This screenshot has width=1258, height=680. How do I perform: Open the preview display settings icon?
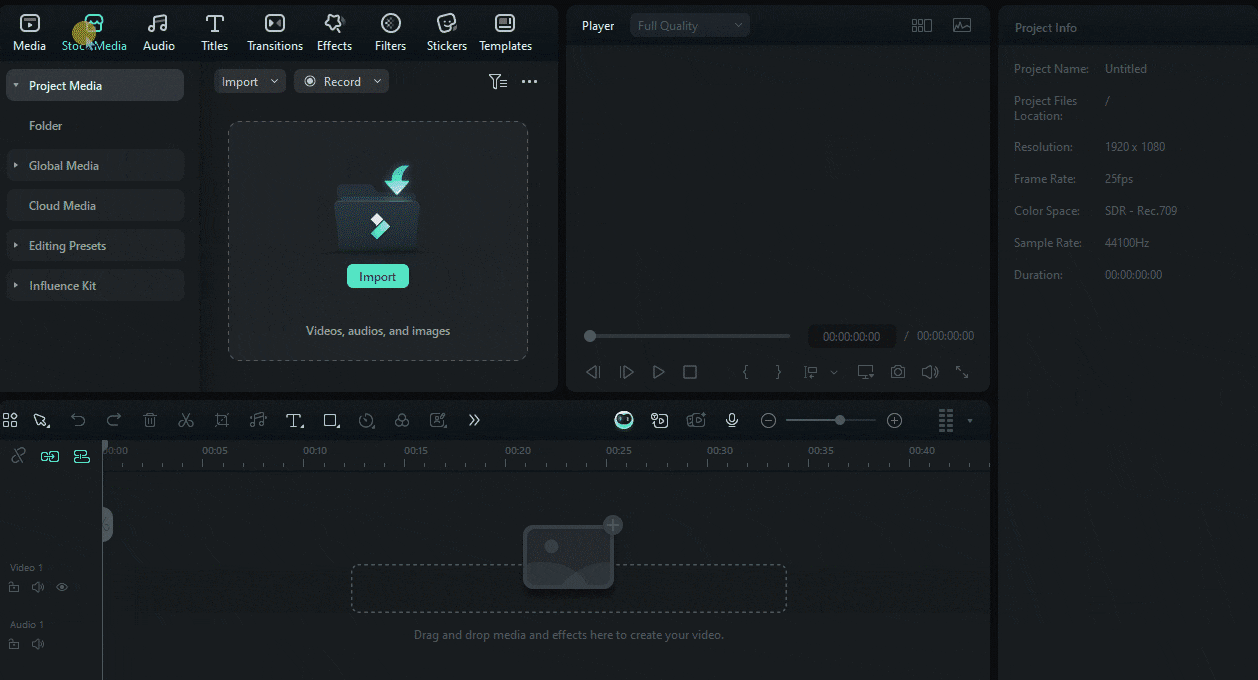coord(866,372)
